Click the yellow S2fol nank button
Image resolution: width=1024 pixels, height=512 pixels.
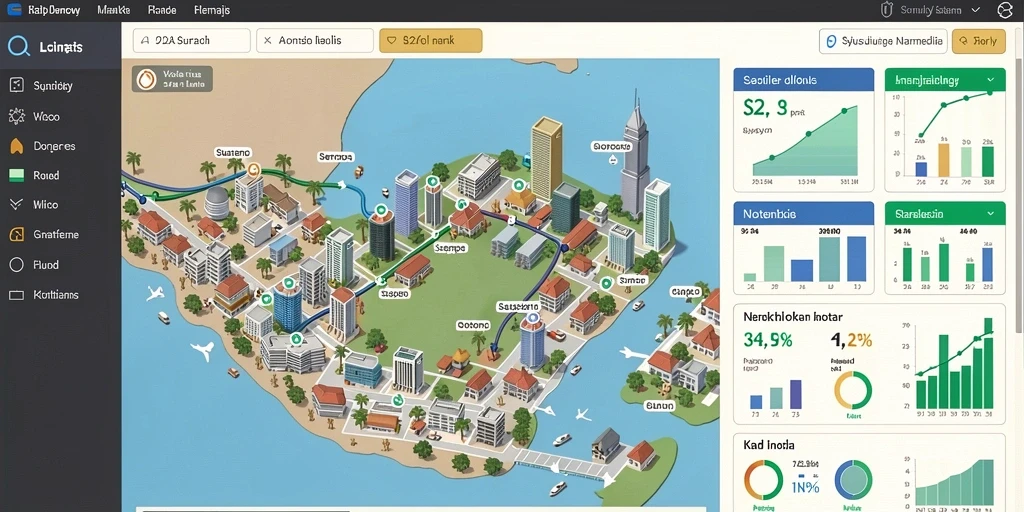(x=430, y=40)
